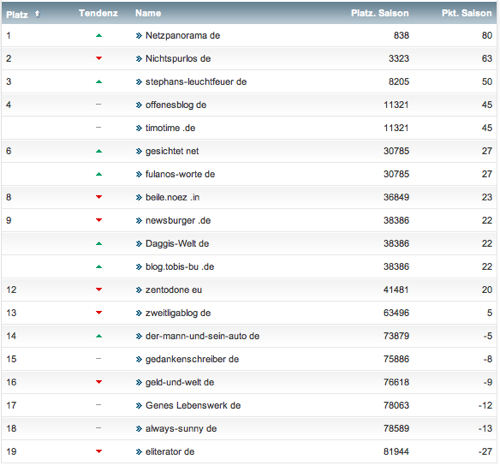Screen dimensions: 500x466
Task: Open the timotime .de link
Action: coord(170,128)
